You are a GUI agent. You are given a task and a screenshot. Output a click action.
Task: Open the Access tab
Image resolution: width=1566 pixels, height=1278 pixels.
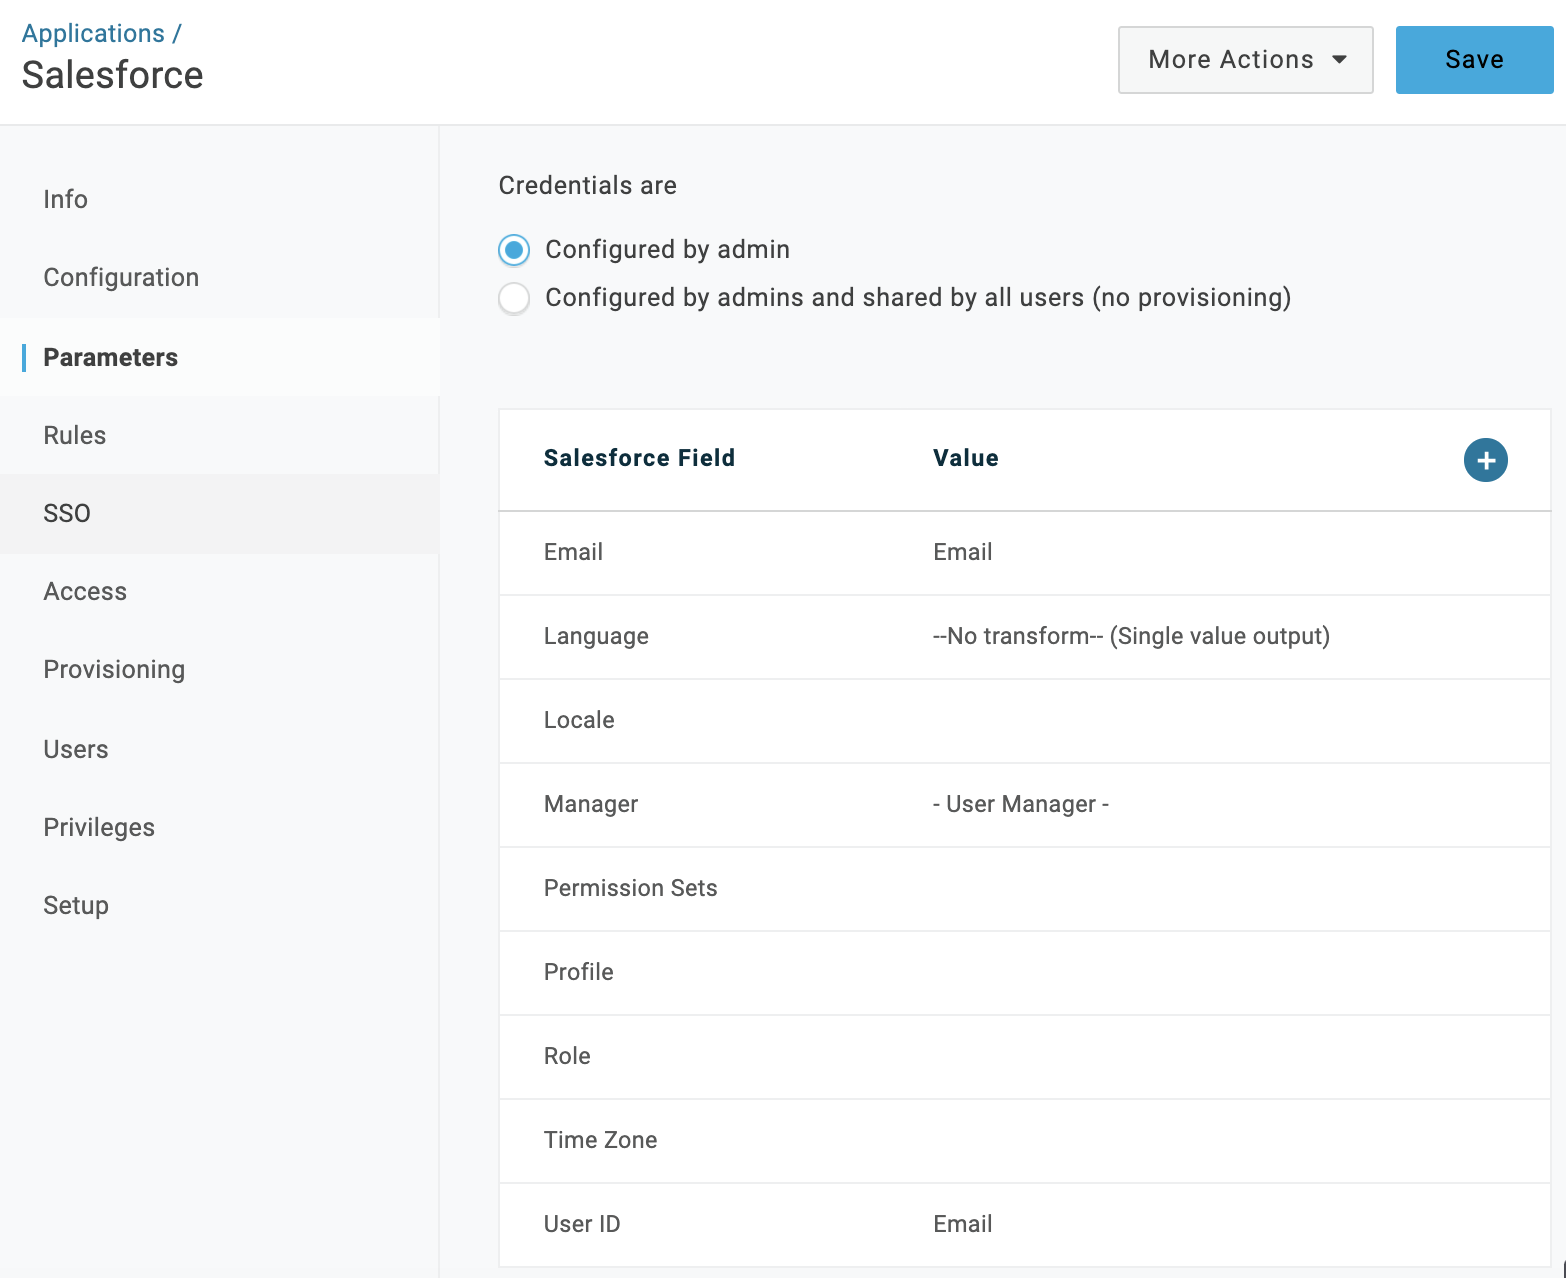[219, 591]
